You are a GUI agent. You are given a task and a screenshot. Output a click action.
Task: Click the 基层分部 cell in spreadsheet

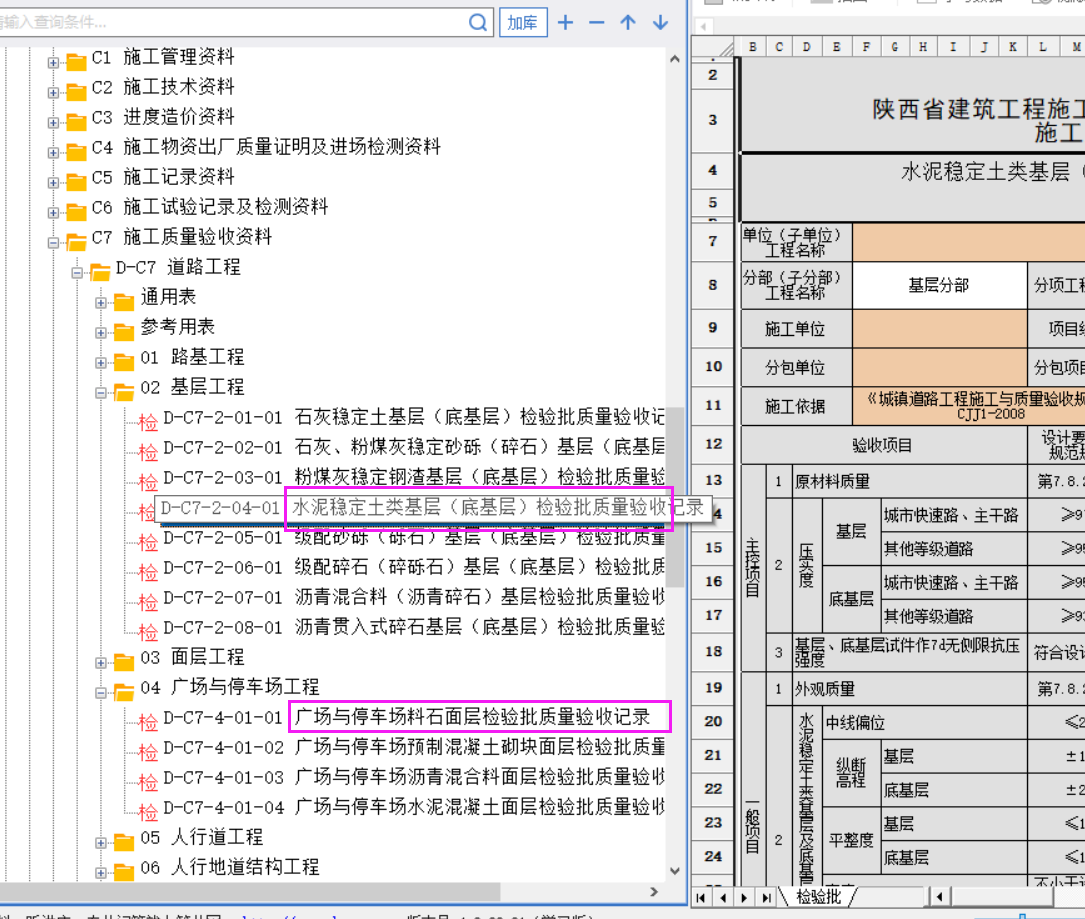[x=939, y=285]
